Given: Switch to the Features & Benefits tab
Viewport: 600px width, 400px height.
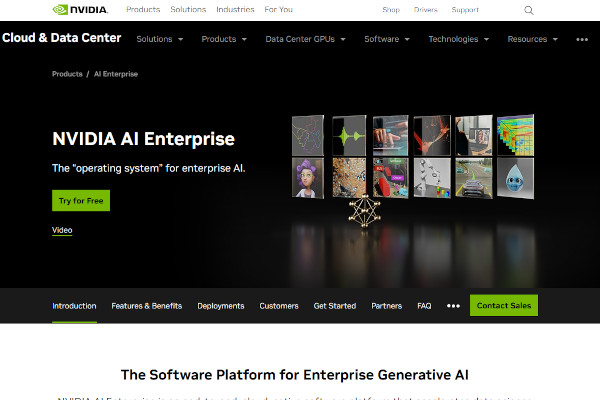Looking at the screenshot, I should (x=147, y=306).
